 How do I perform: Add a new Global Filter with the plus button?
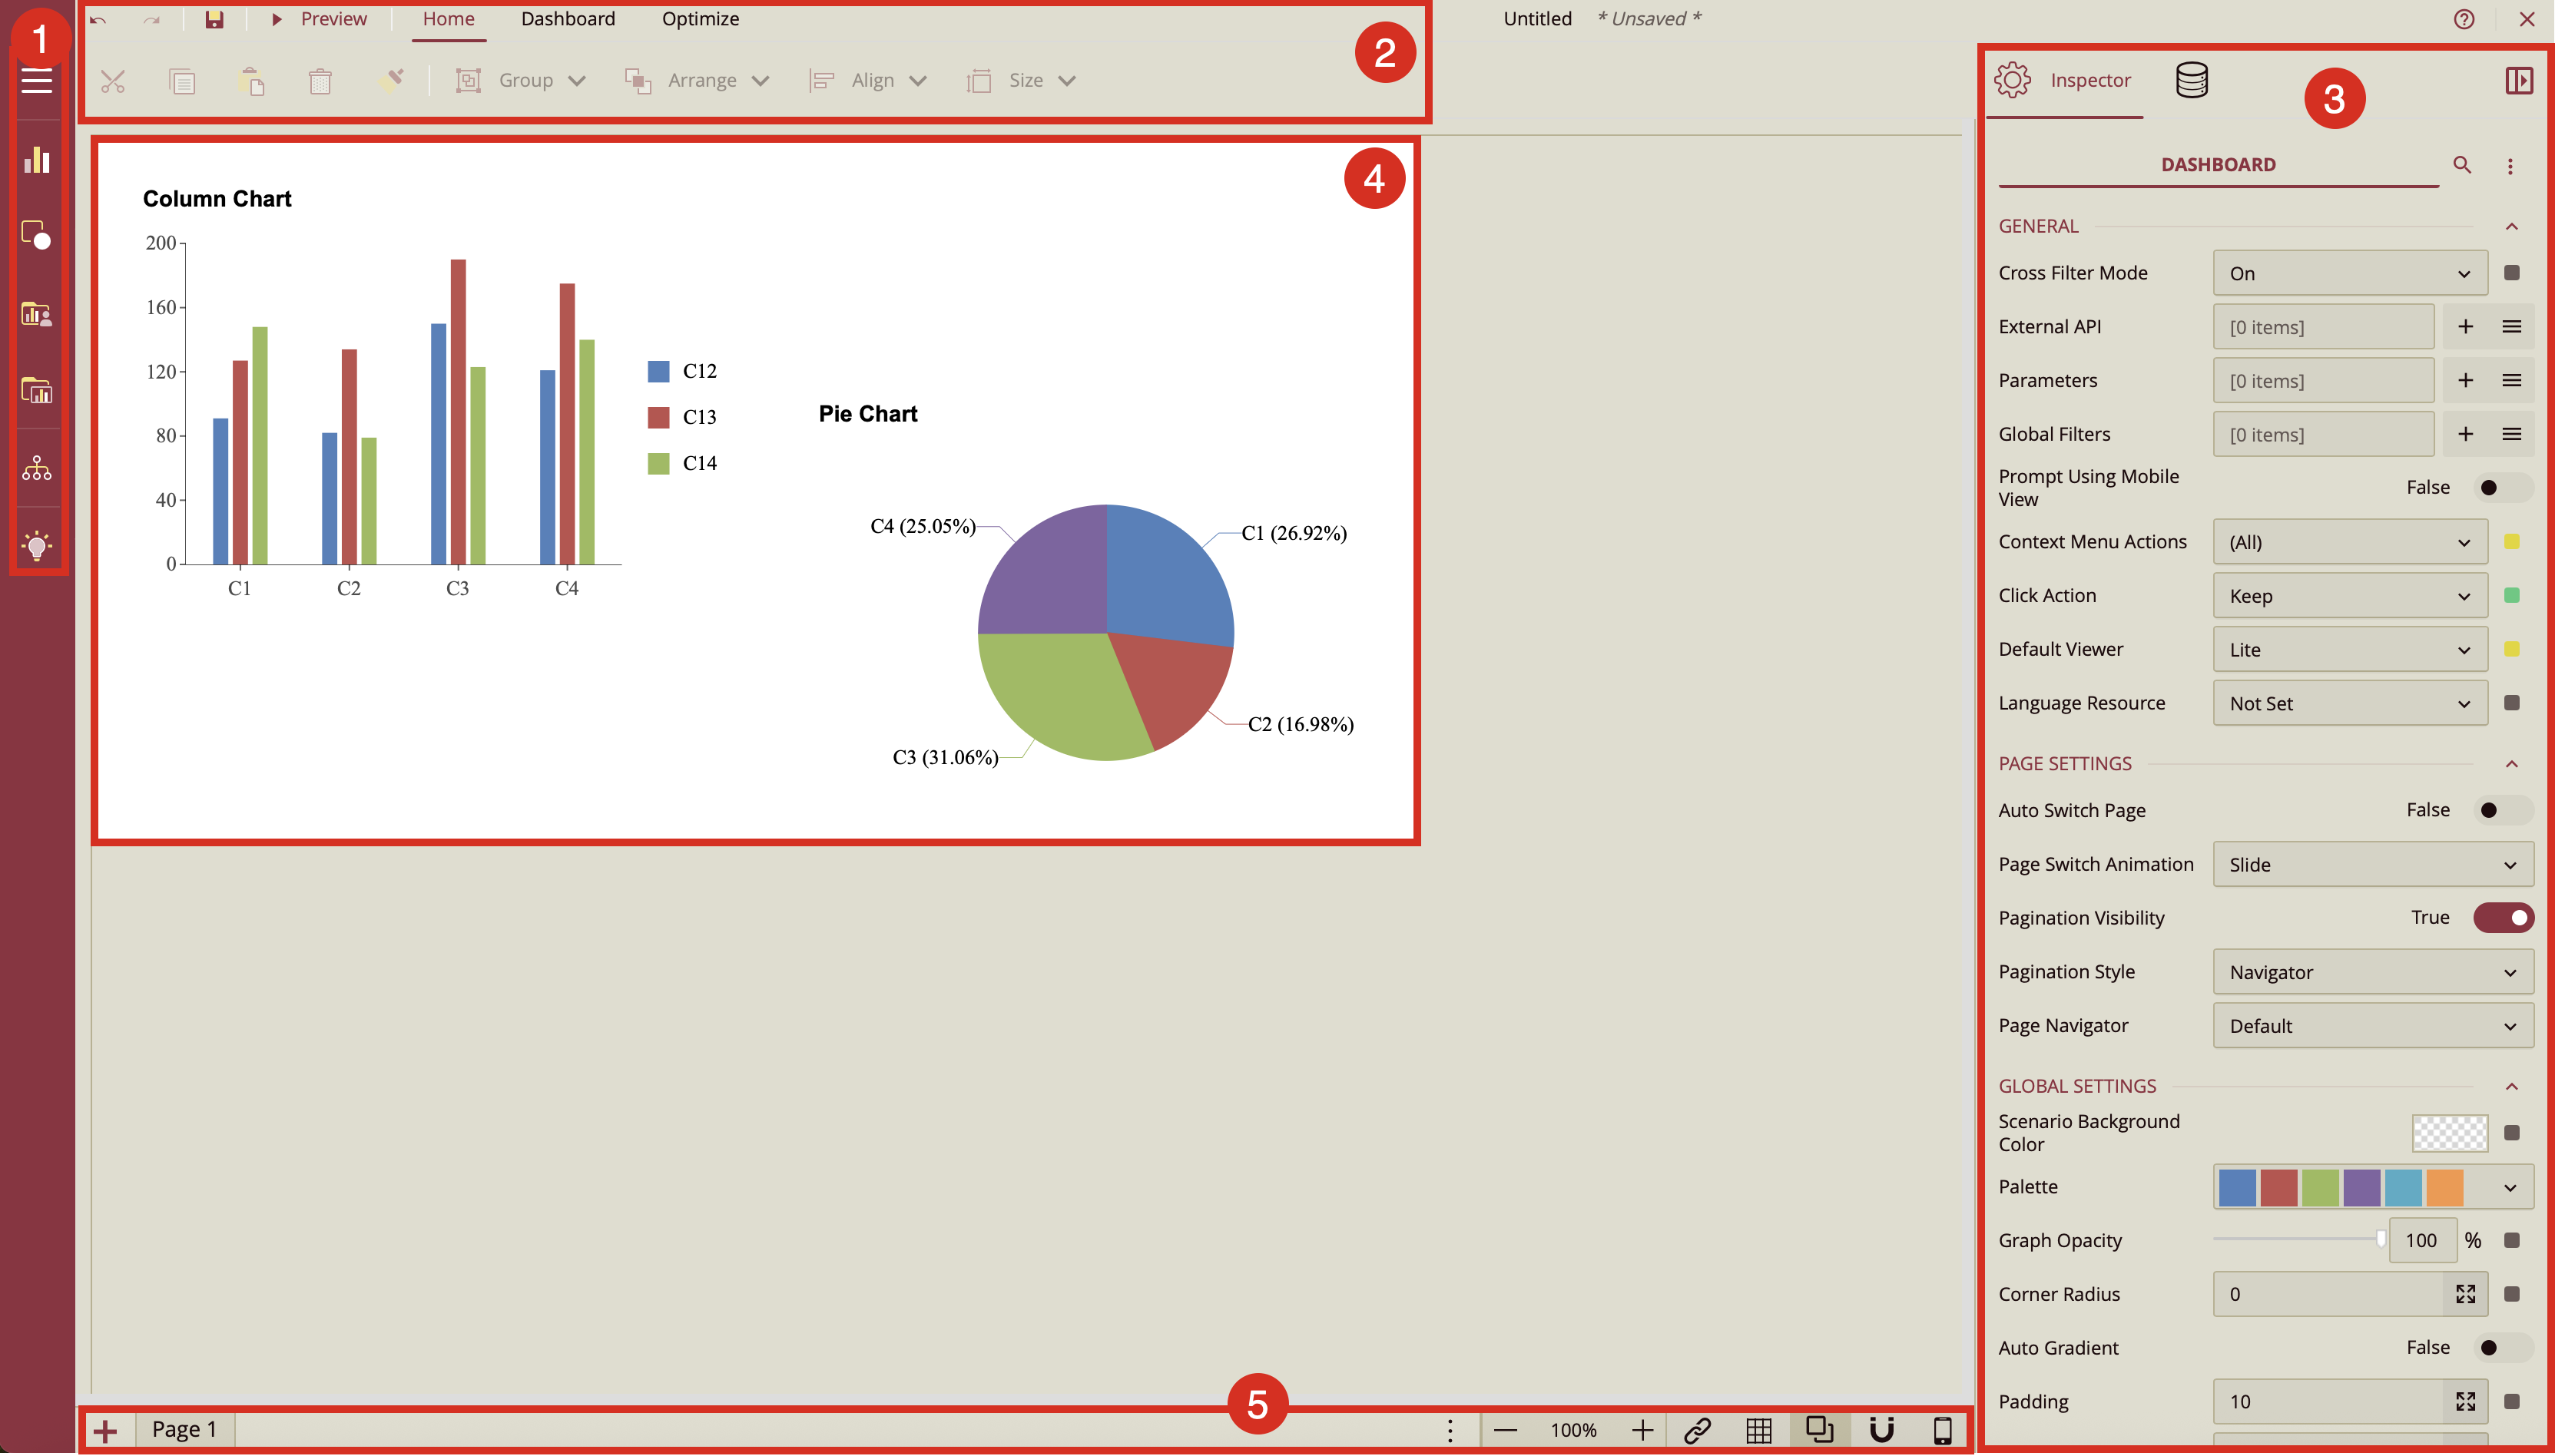point(2465,433)
